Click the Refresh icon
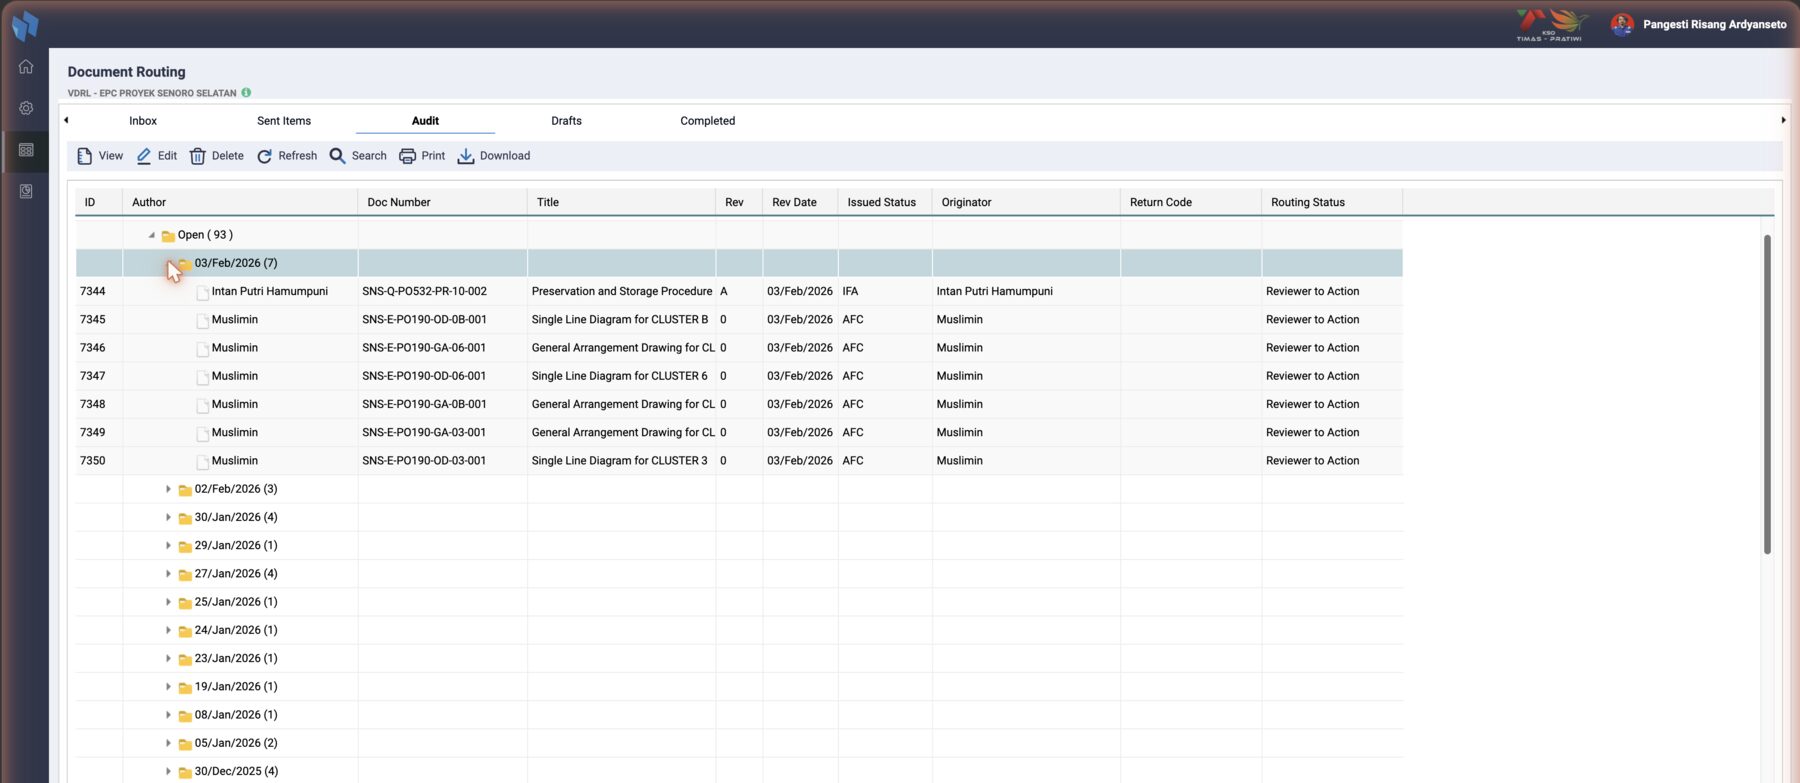 (x=264, y=156)
